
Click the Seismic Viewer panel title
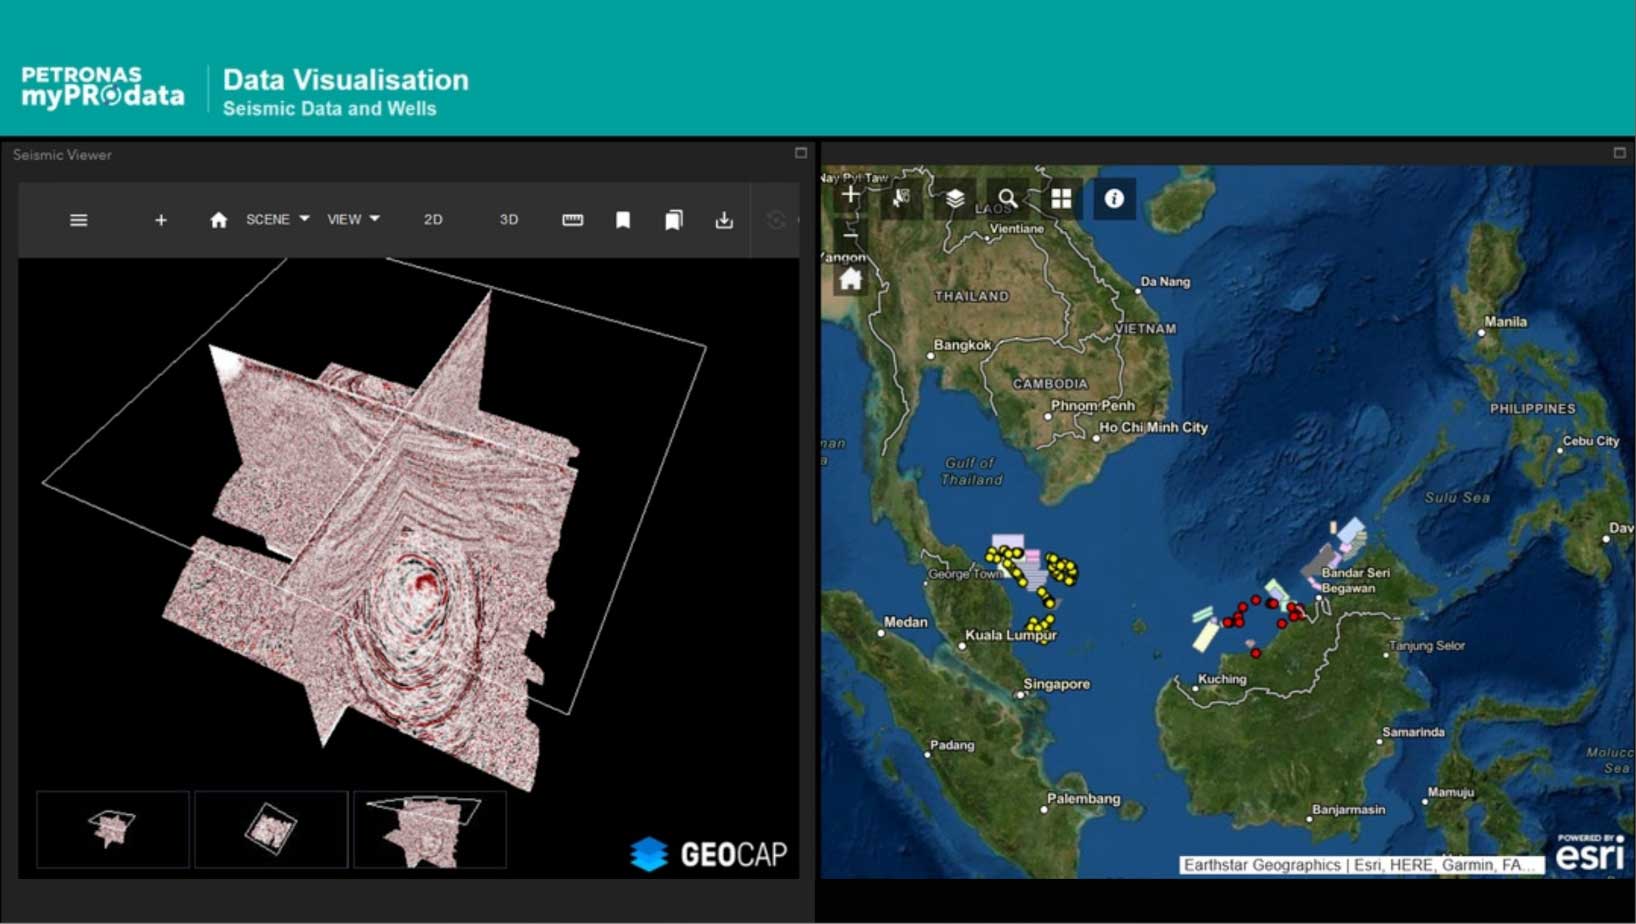[62, 155]
